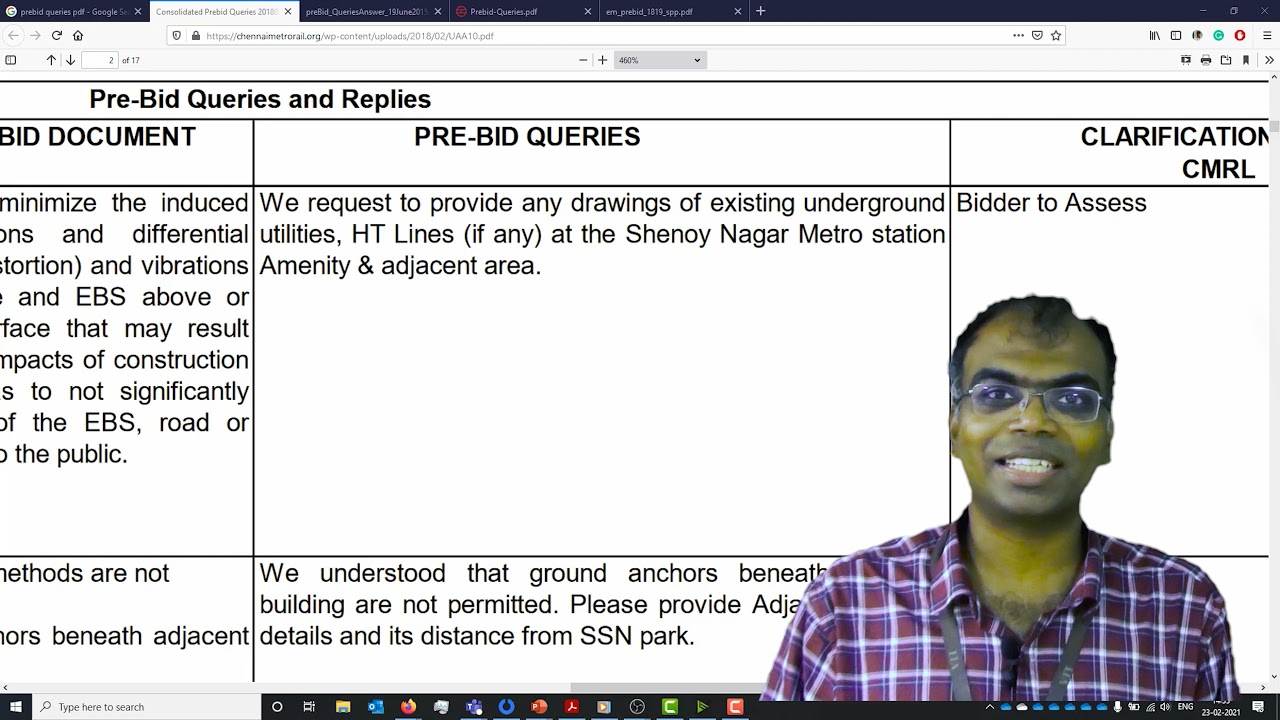The height and width of the screenshot is (720, 1280).
Task: Zoom out the PDF document
Action: coord(583,60)
